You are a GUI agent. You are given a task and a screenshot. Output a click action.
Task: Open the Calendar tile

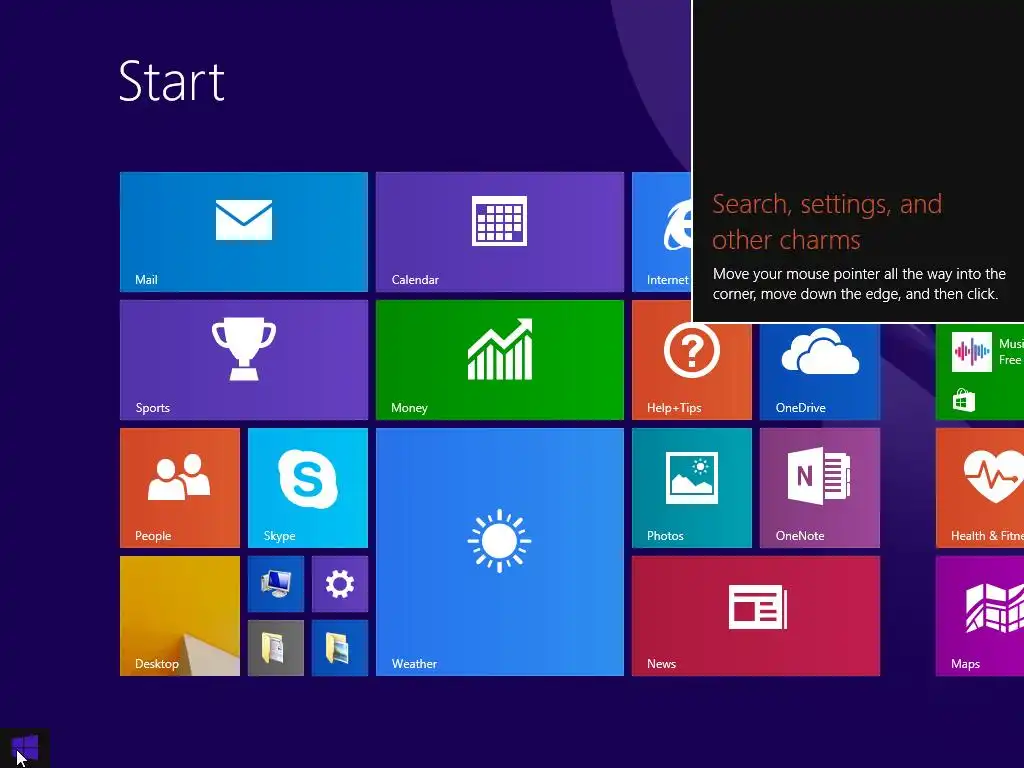point(500,232)
